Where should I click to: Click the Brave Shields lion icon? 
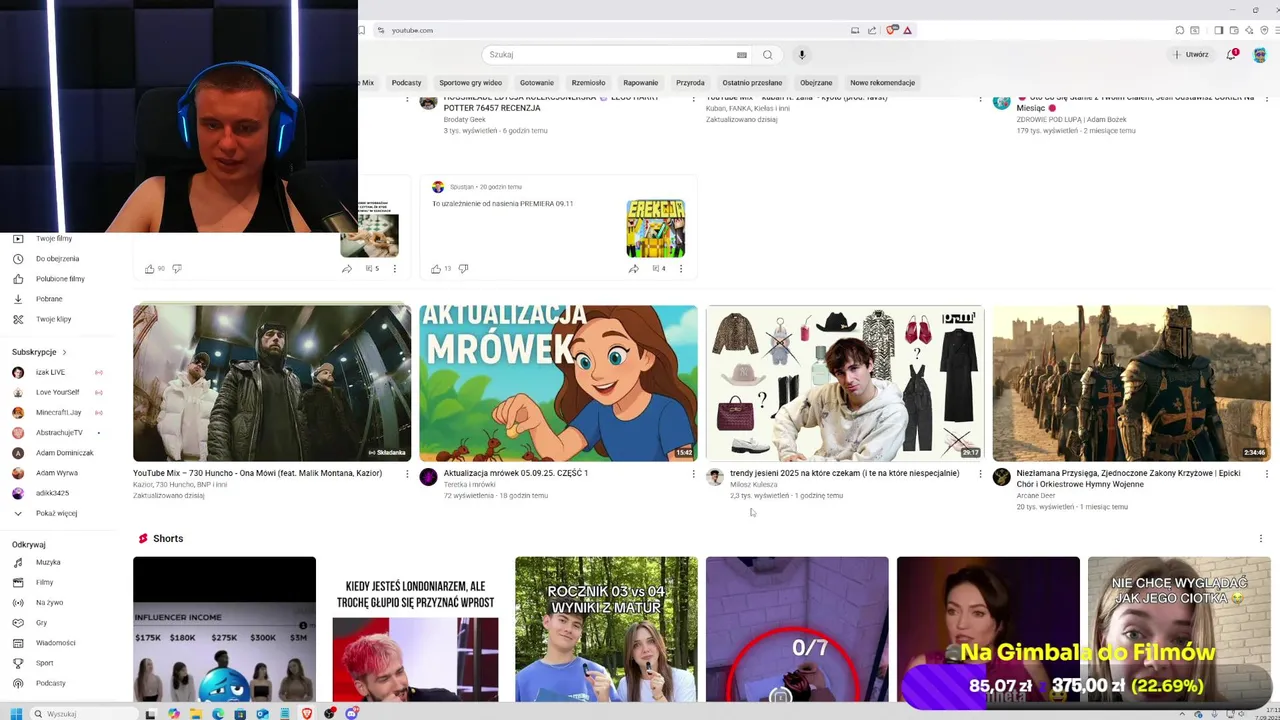[x=891, y=30]
